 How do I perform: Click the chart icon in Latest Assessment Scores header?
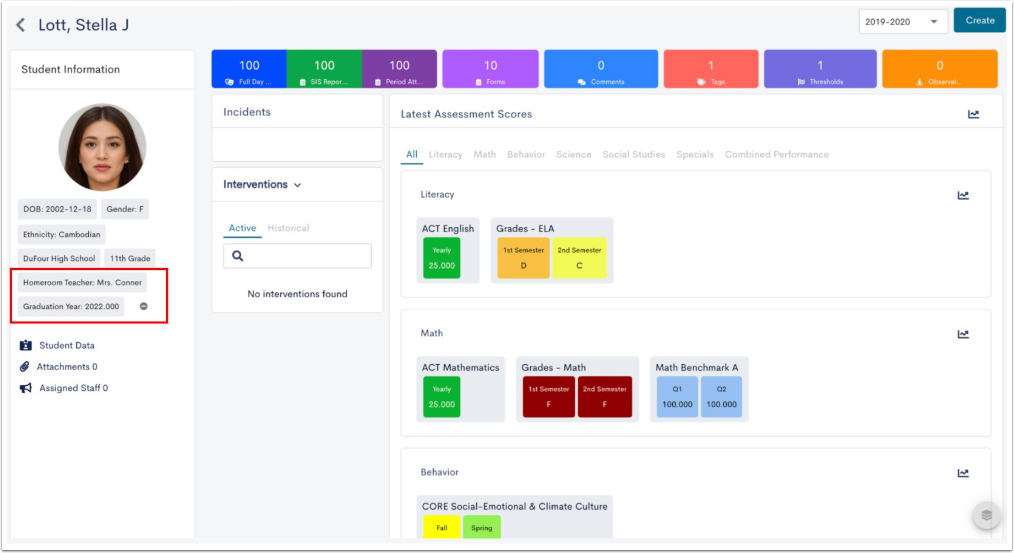pos(973,114)
